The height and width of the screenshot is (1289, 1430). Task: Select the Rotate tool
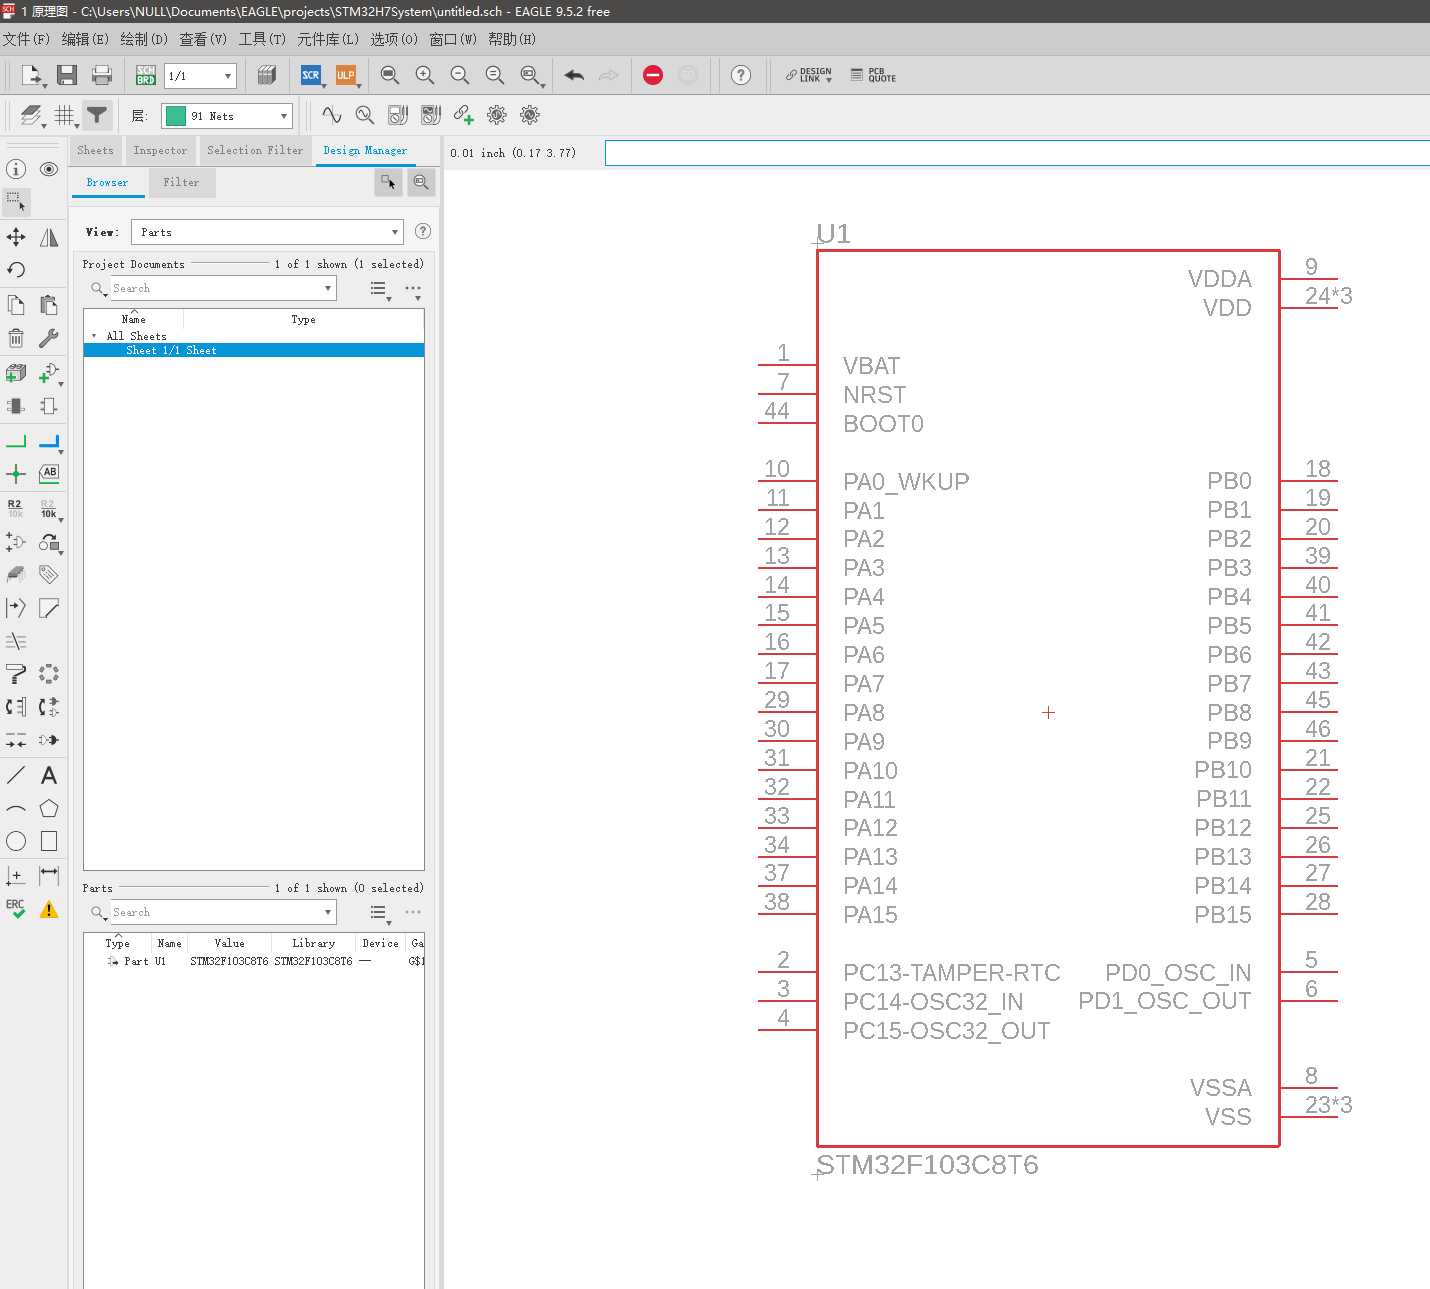[x=16, y=270]
